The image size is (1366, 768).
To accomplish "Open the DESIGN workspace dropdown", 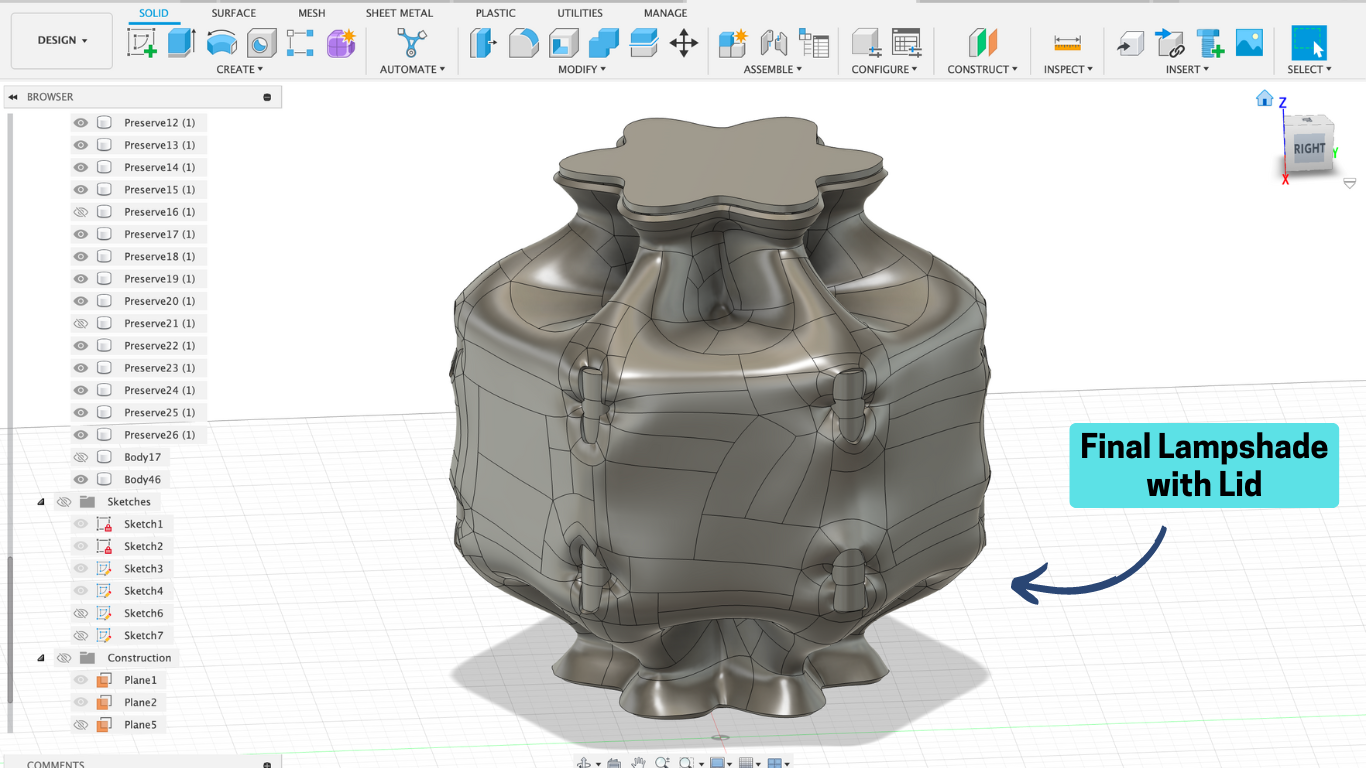I will pos(62,41).
